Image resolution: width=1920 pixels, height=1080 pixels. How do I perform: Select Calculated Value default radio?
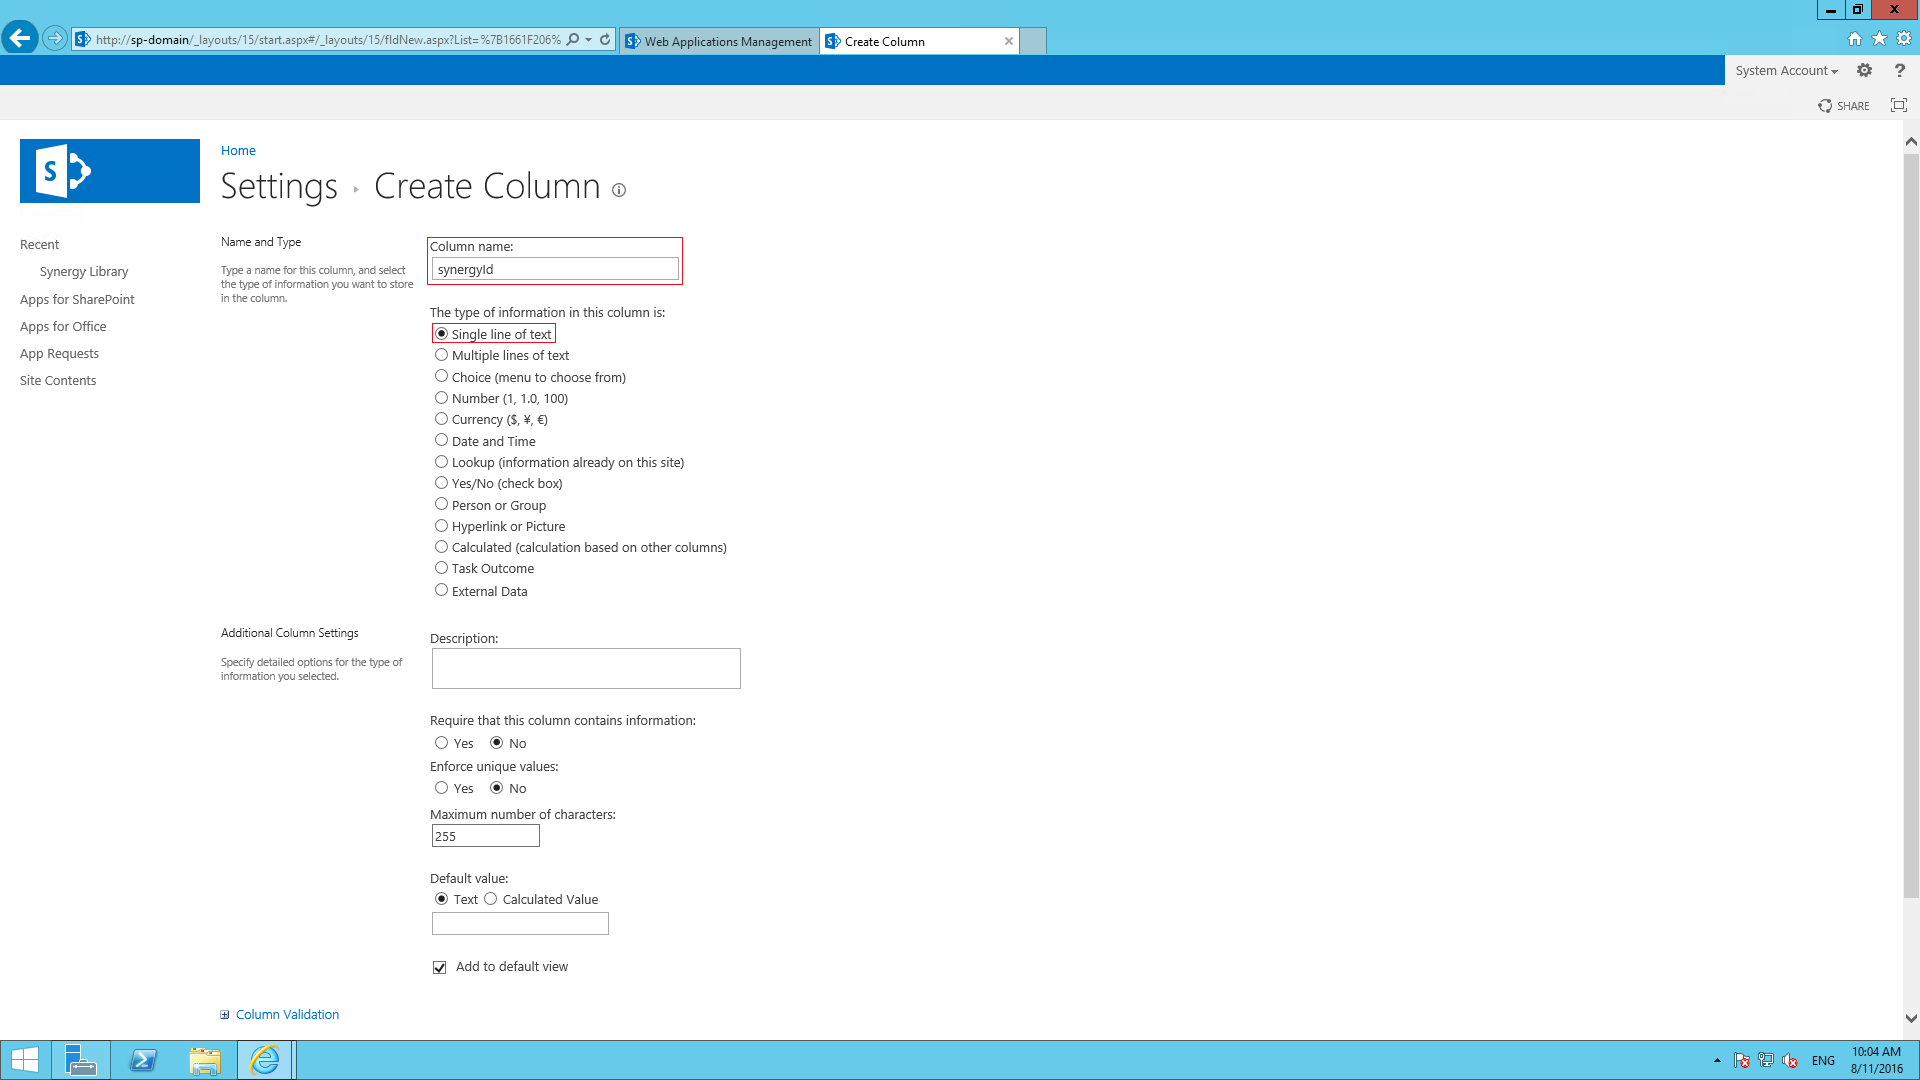pos(490,899)
